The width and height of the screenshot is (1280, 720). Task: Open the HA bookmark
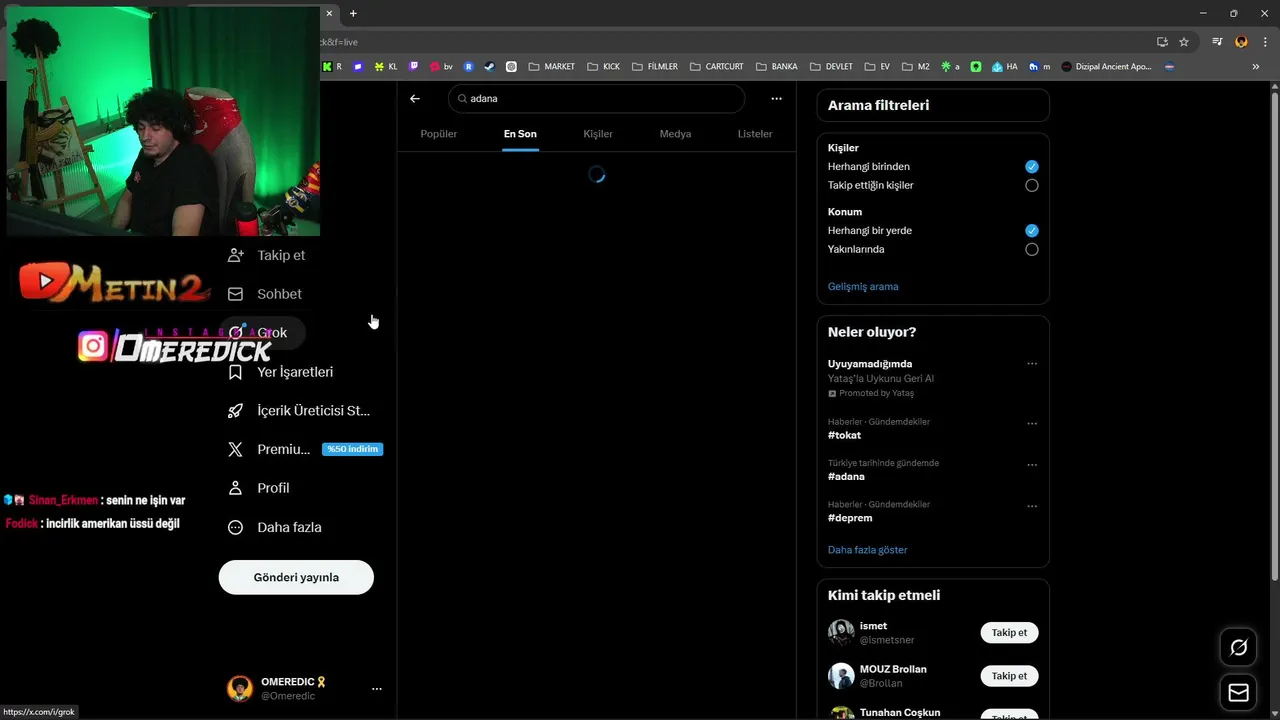(x=1005, y=67)
